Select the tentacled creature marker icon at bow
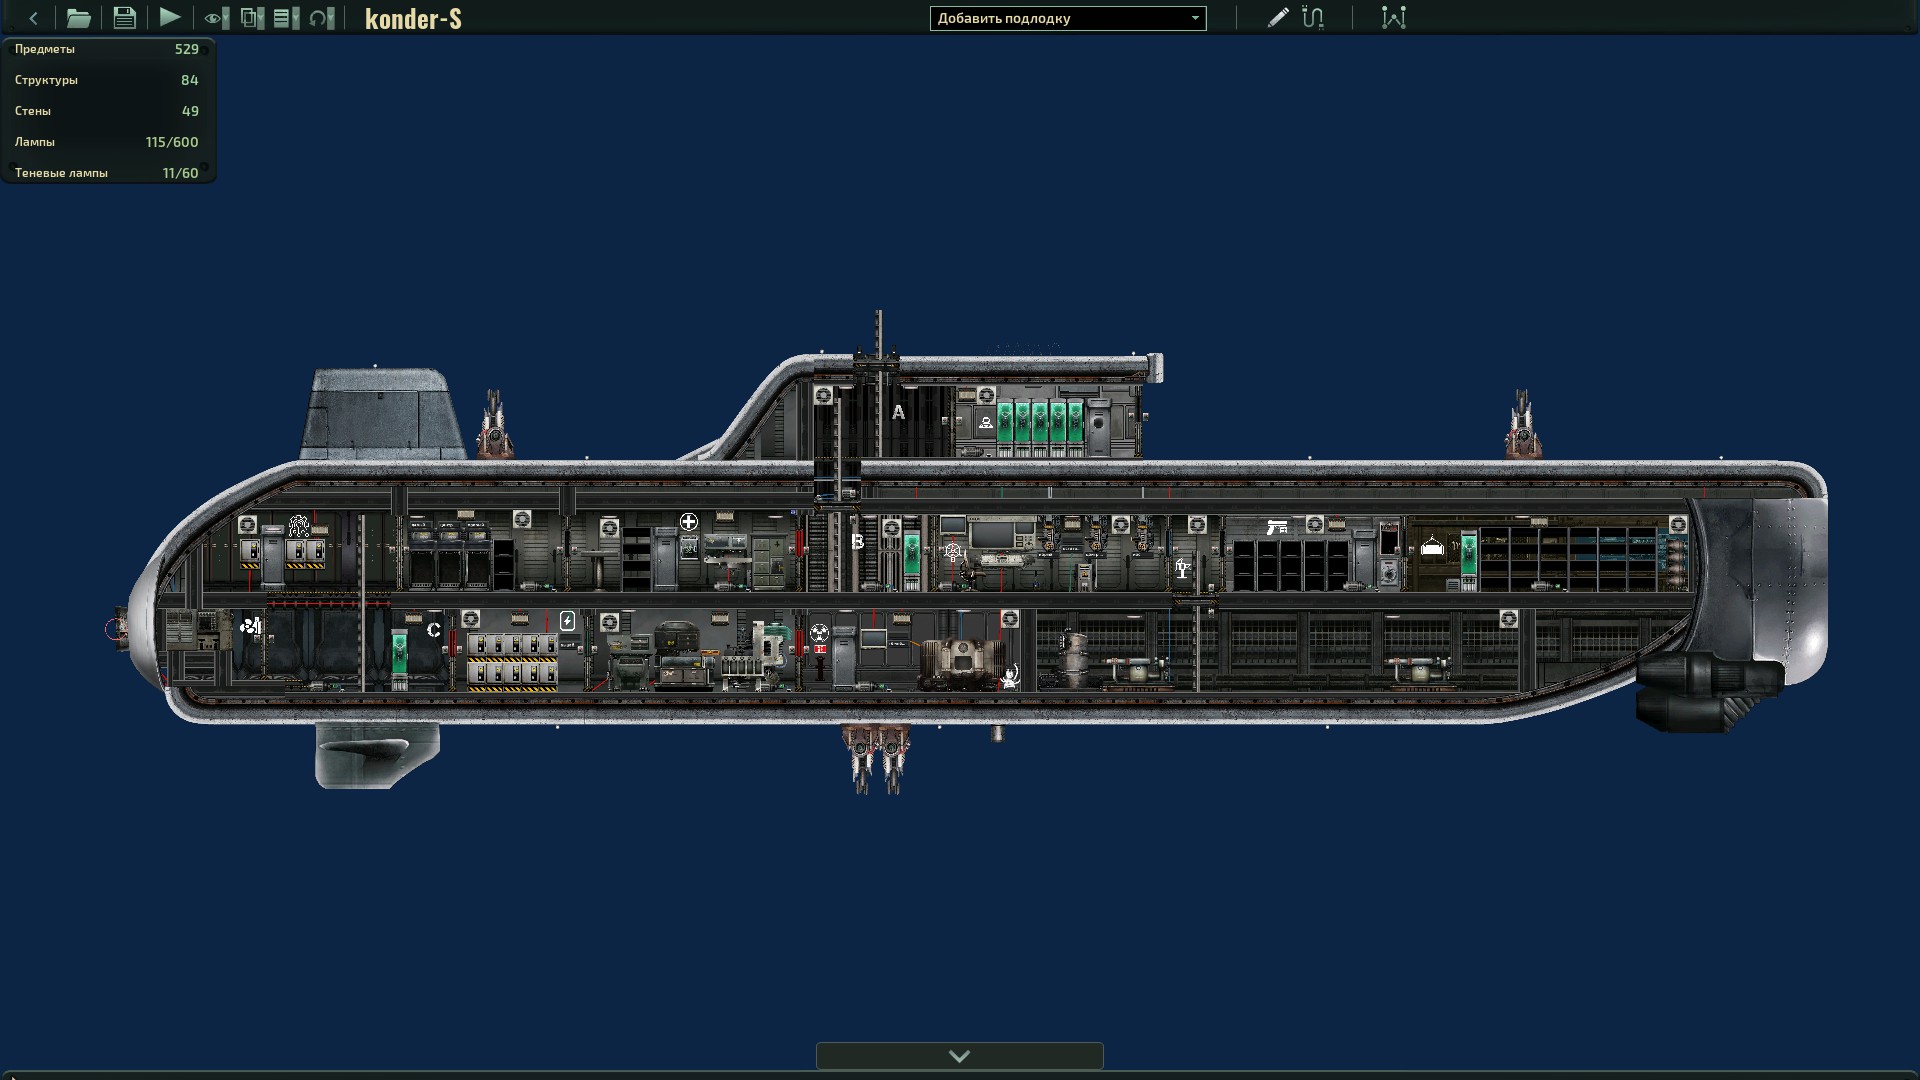The image size is (1920, 1080). [x=298, y=525]
